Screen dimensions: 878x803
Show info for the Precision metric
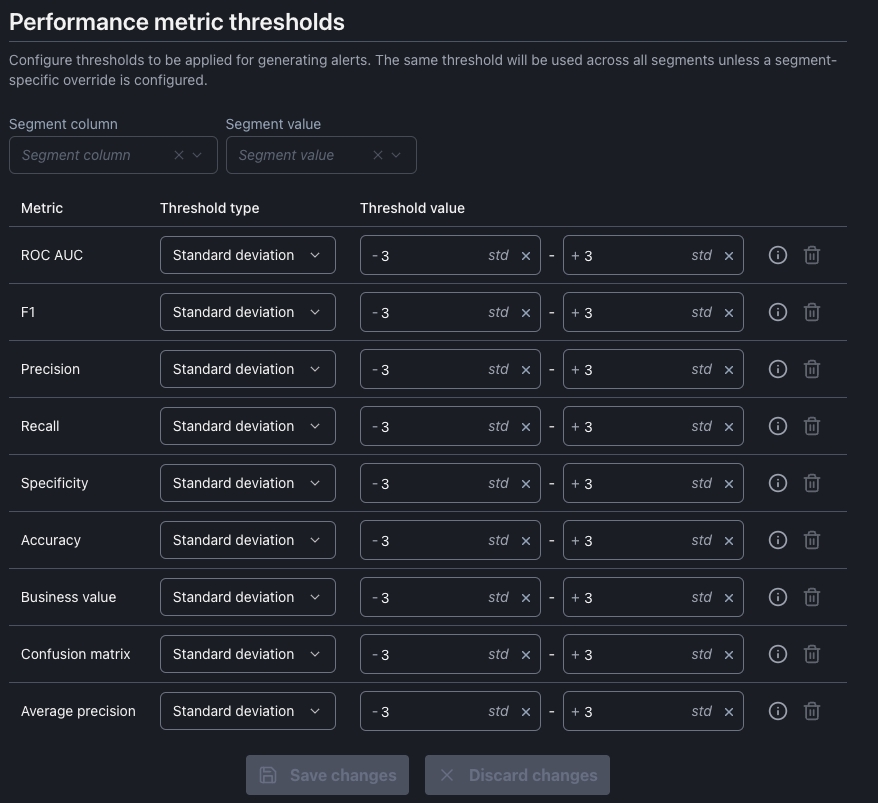coord(777,369)
